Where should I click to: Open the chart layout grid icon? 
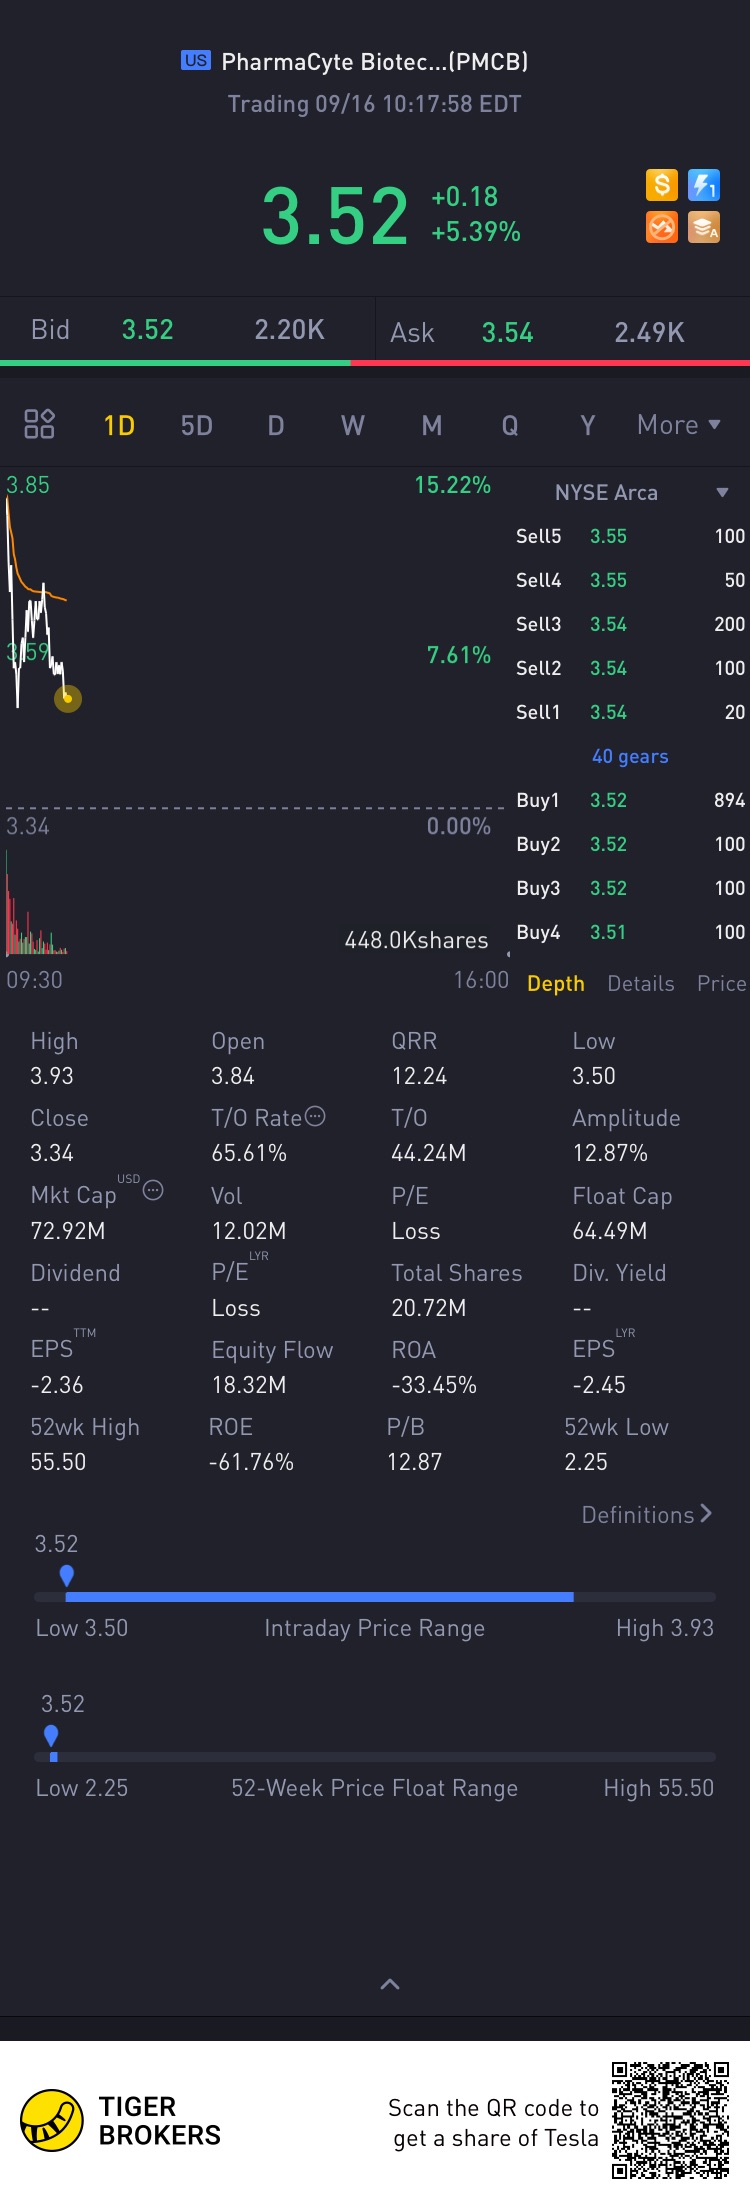pos(39,424)
